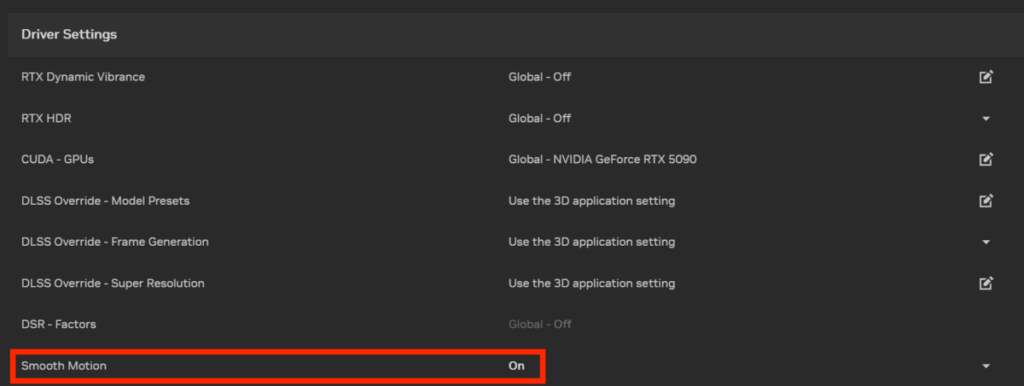The height and width of the screenshot is (386, 1024).
Task: Click RTX HDR 'Global - Off' value
Action: (539, 118)
